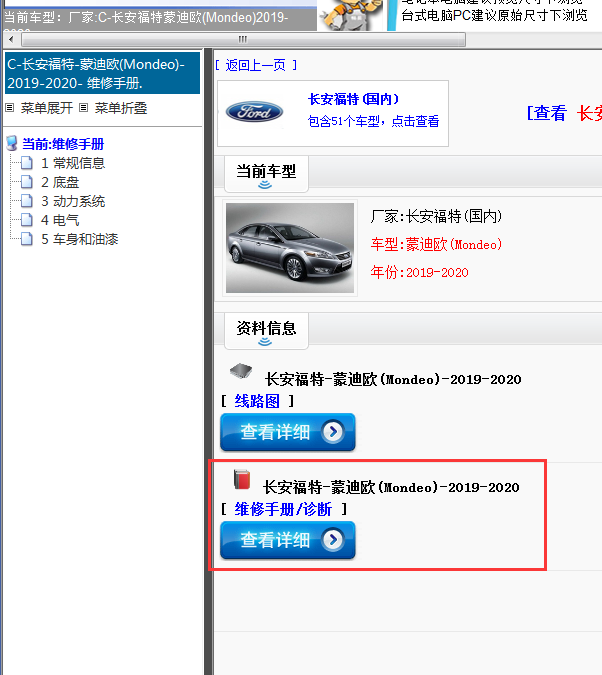Open tree item 3 动力系统
Screen dimensions: 602x675
[73, 201]
